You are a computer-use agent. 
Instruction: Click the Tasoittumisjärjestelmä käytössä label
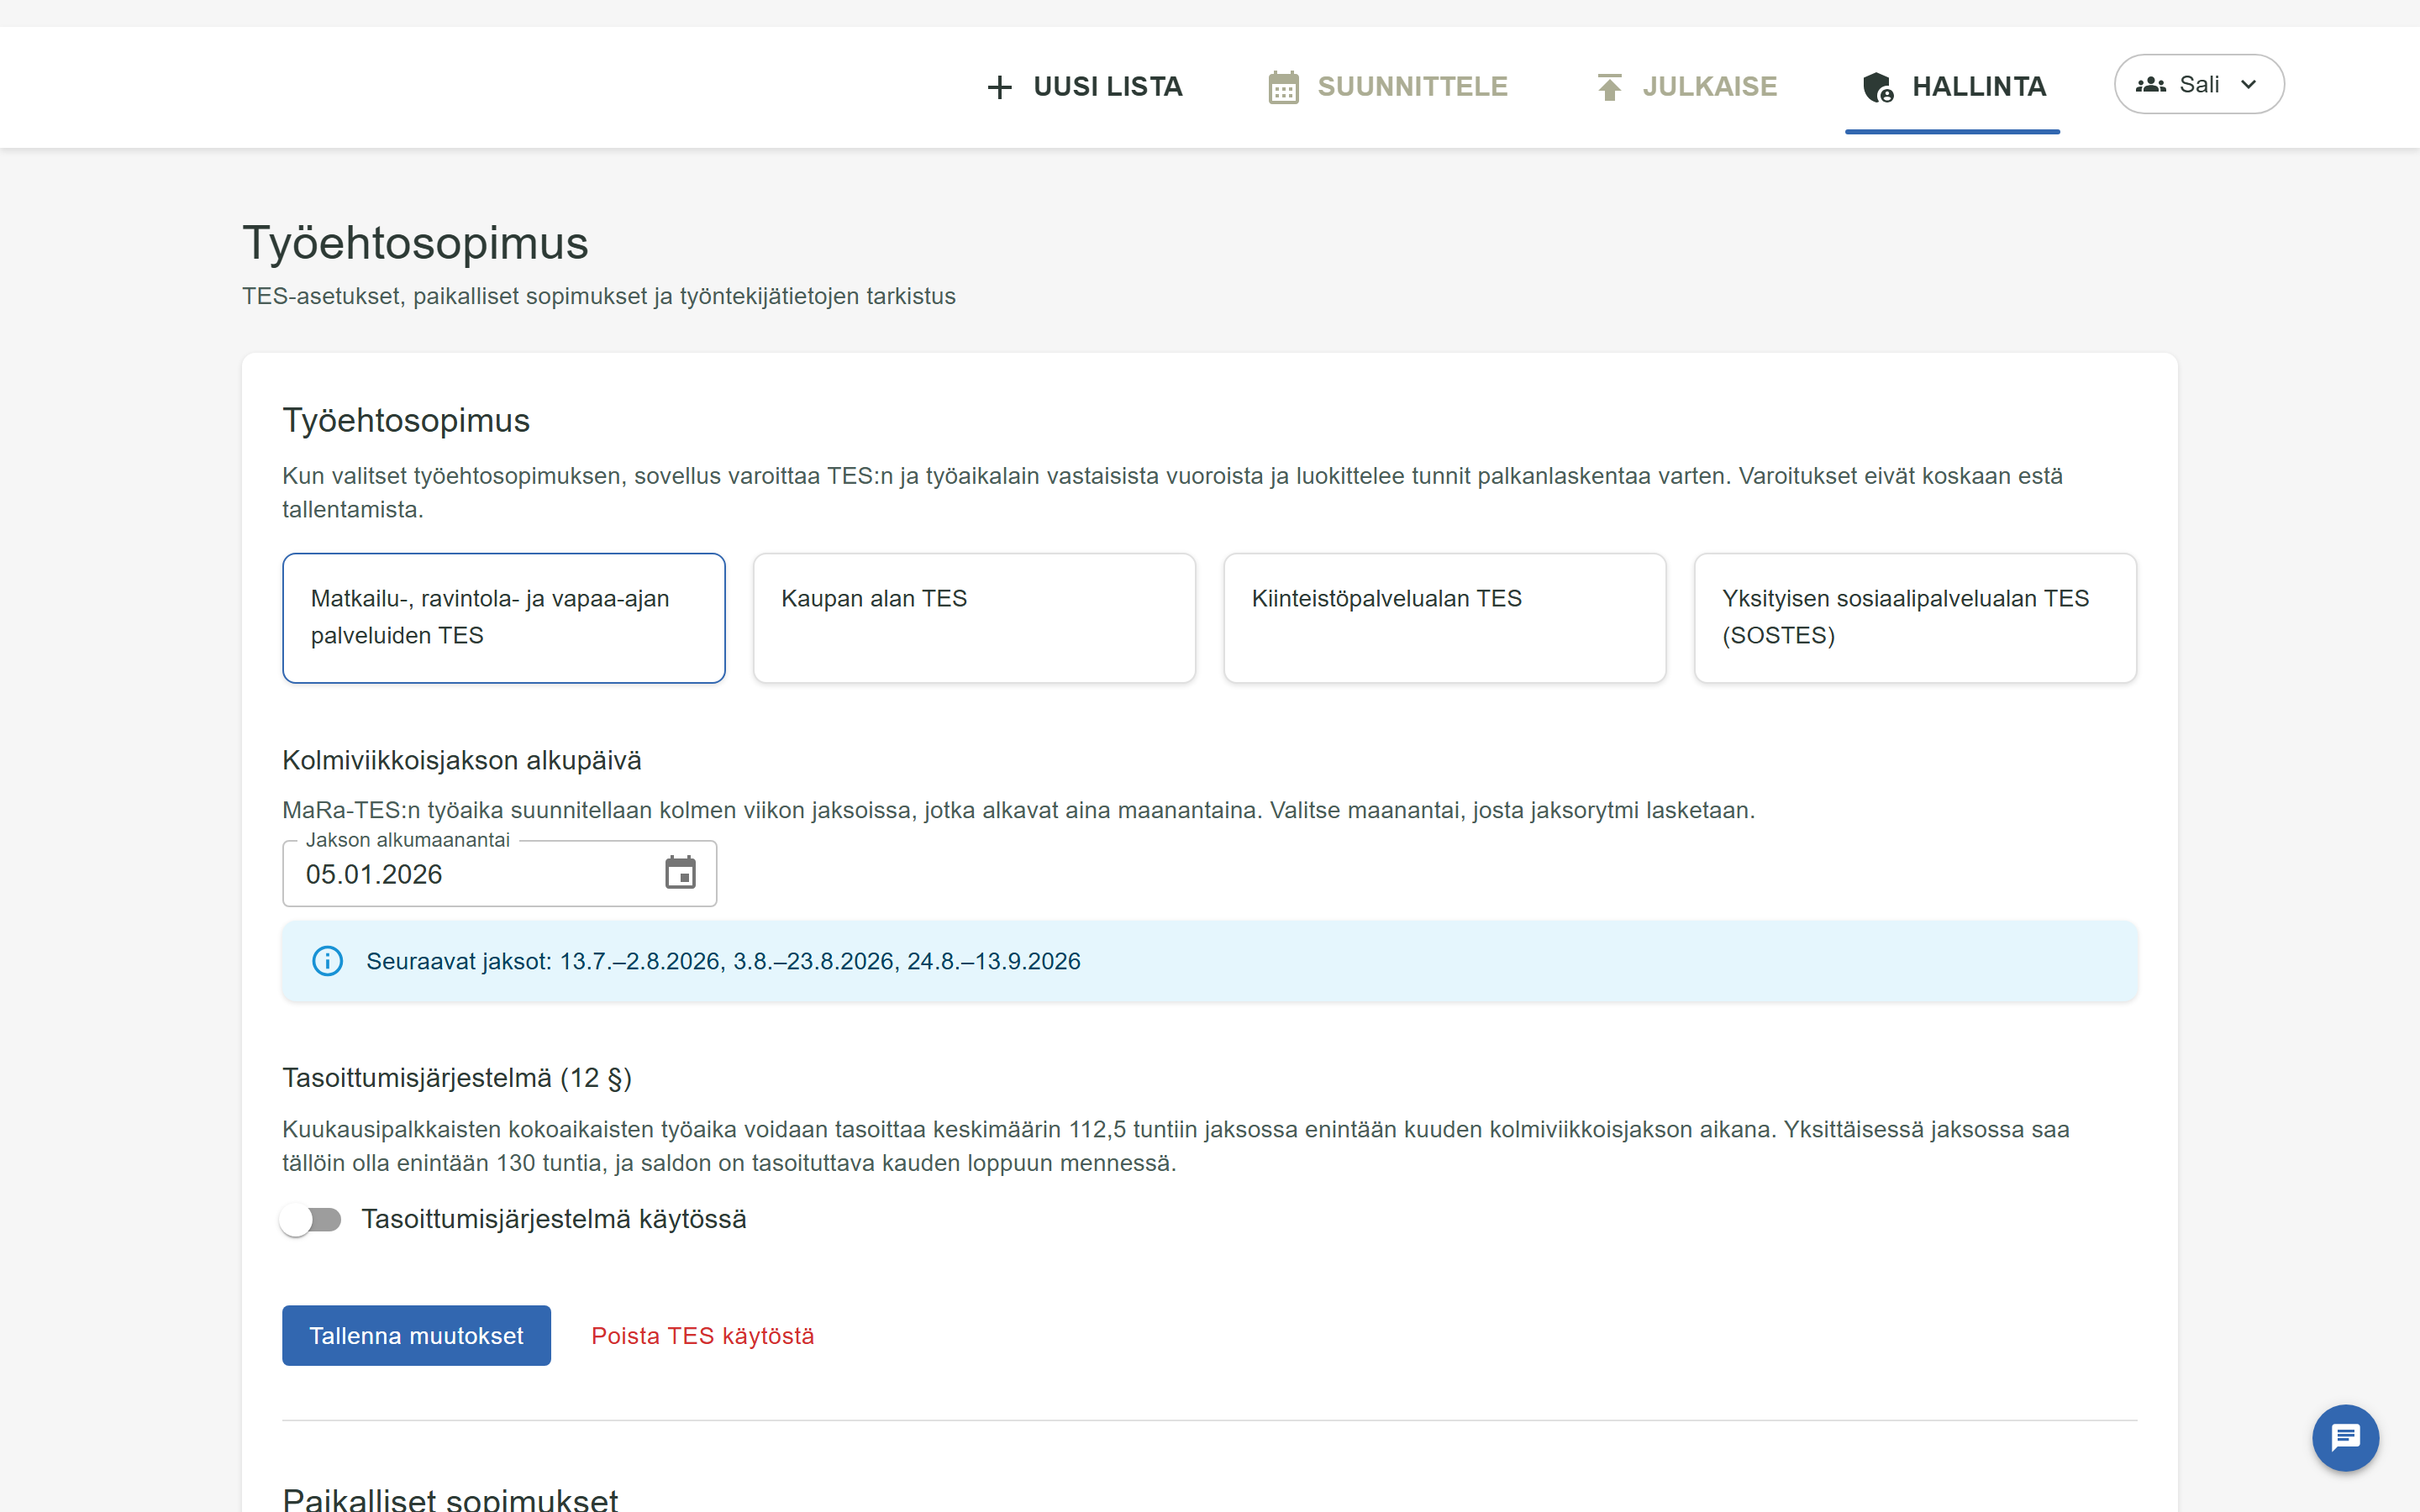(554, 1219)
